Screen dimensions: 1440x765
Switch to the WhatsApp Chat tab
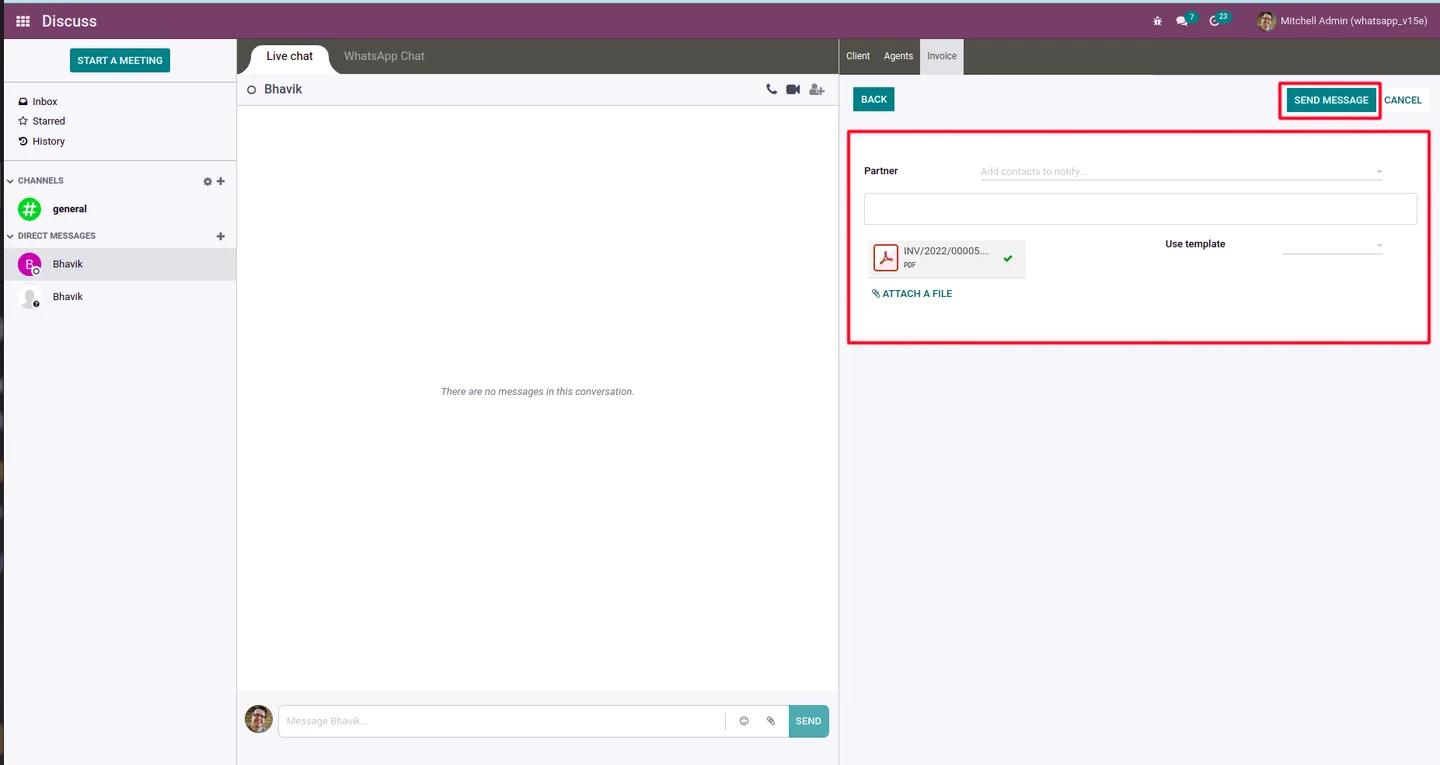point(384,57)
